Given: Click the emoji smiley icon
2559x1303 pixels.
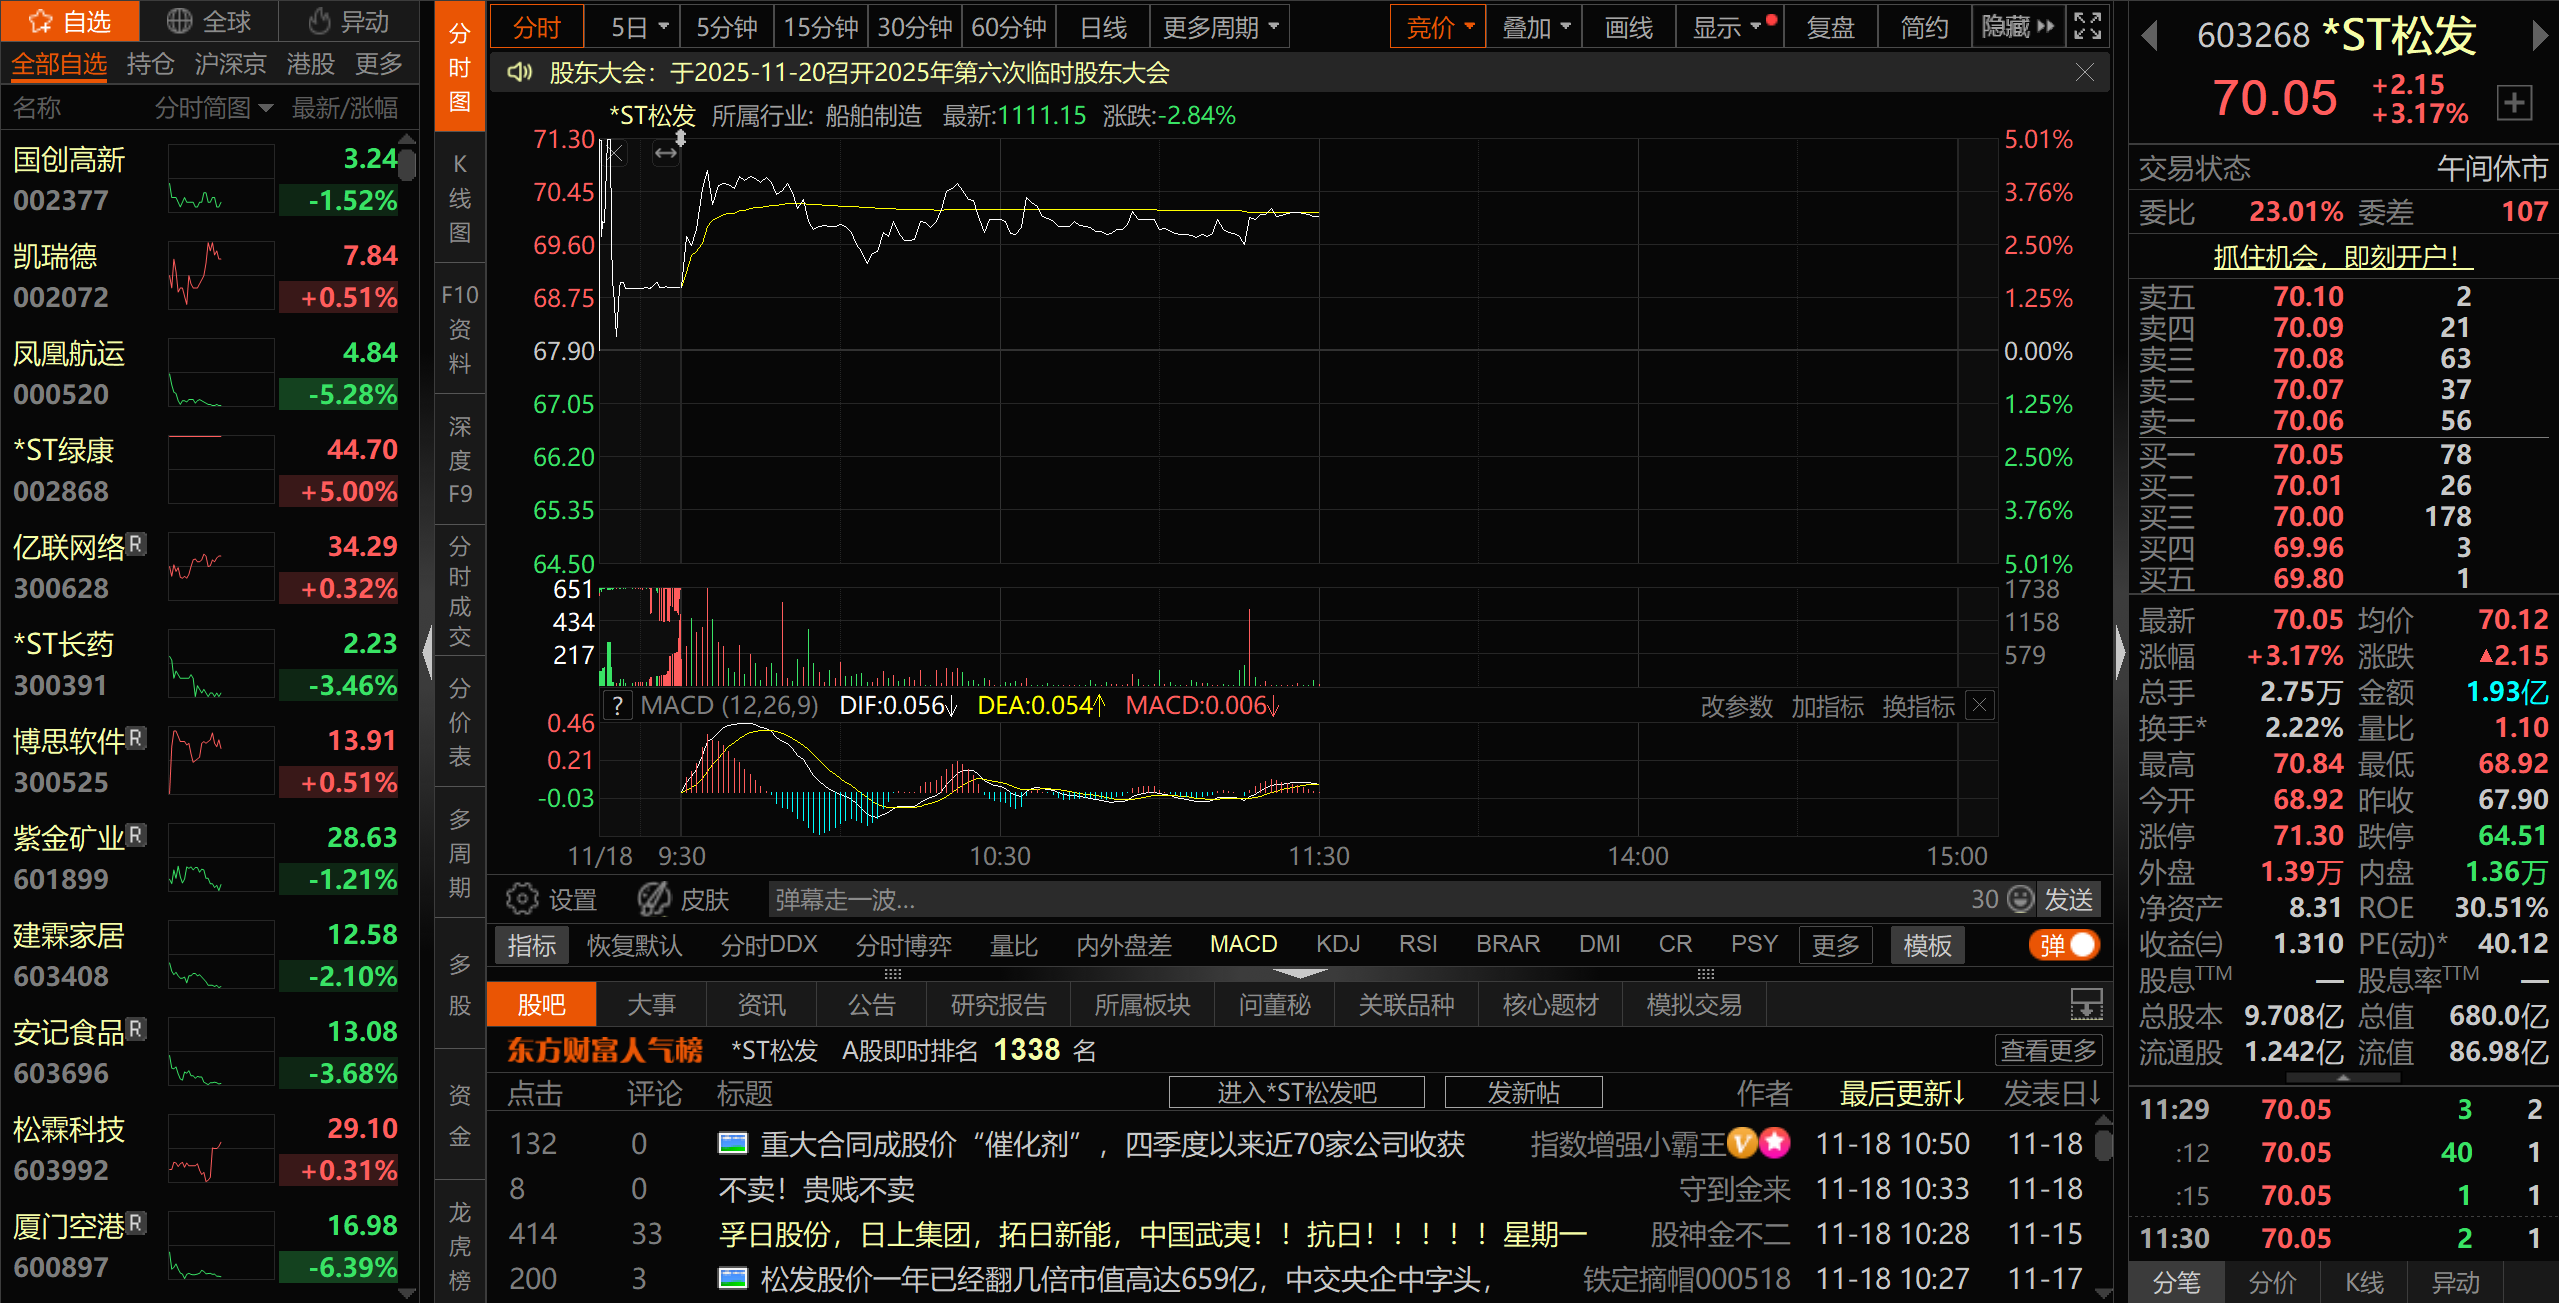Looking at the screenshot, I should point(2021,899).
